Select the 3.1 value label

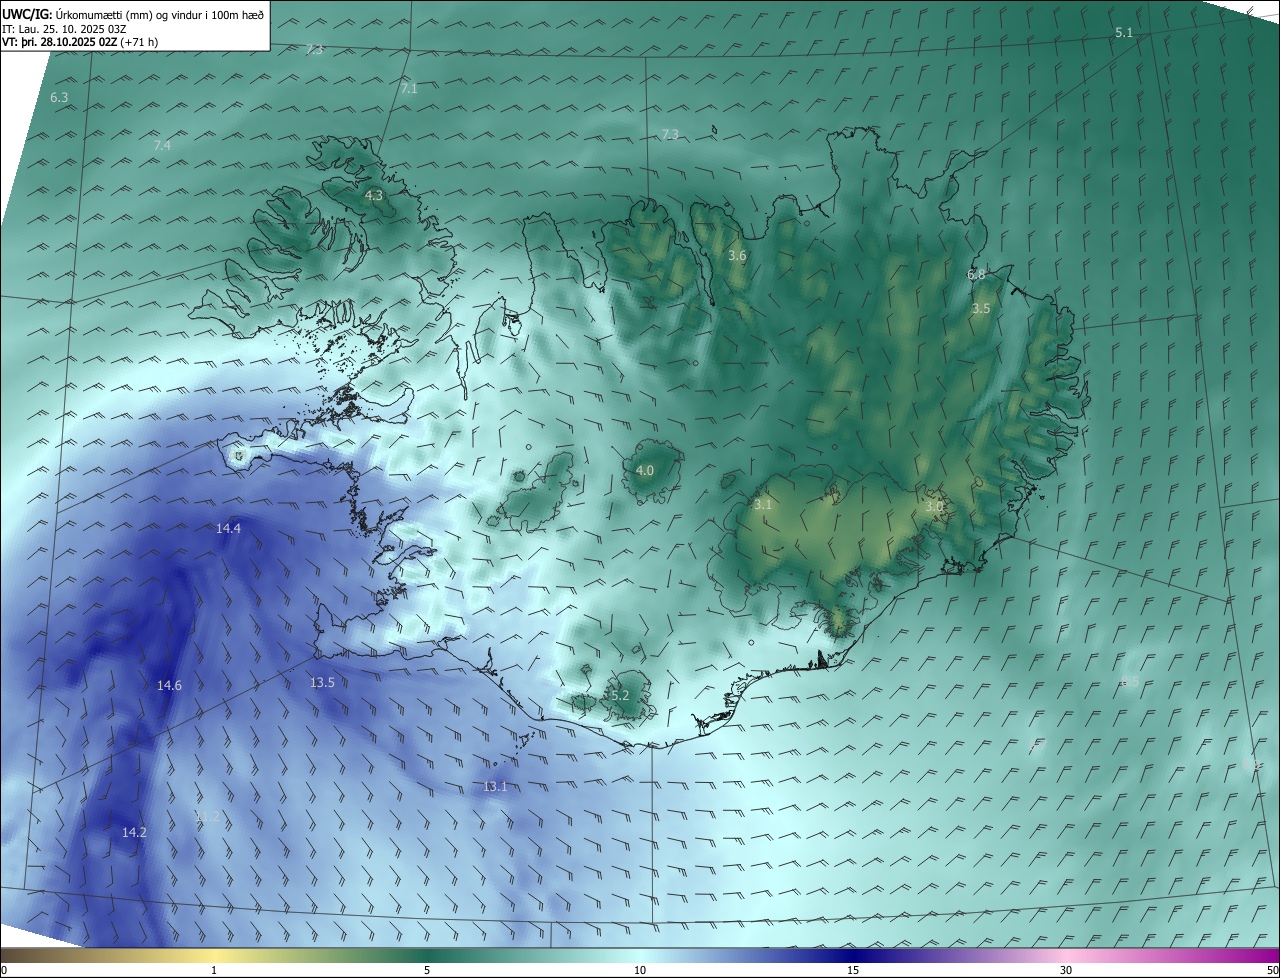click(x=763, y=505)
